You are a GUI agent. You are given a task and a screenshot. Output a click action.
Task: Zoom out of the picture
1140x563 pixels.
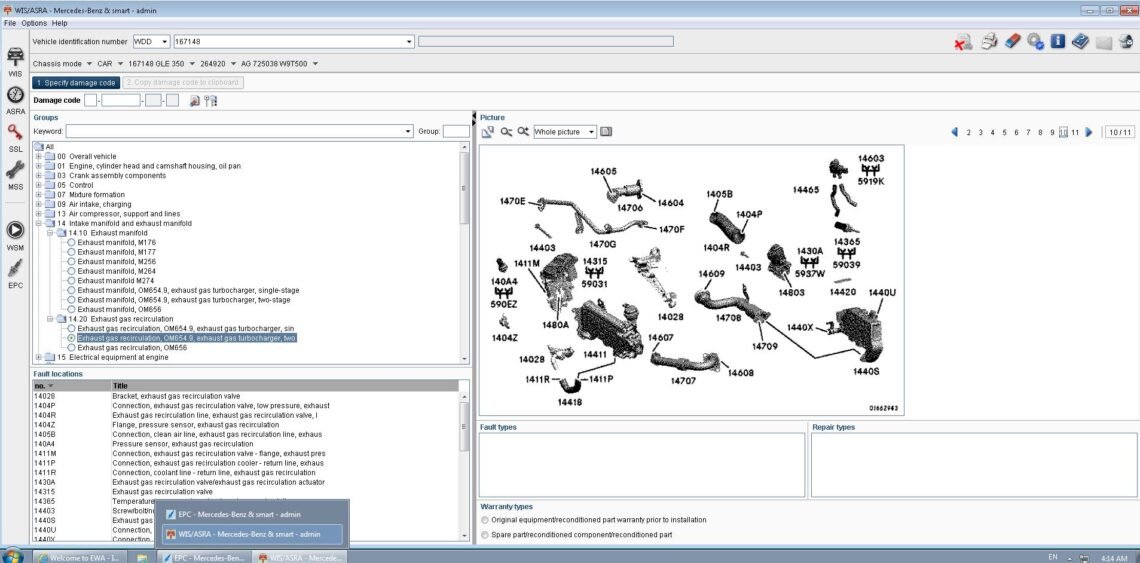point(506,132)
